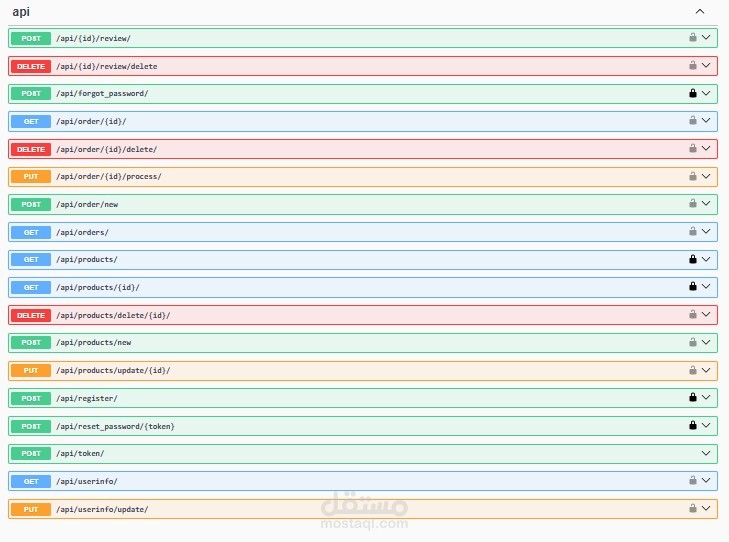
Task: Click the lock icon on GET /api/order/{id}/
Action: (x=693, y=120)
